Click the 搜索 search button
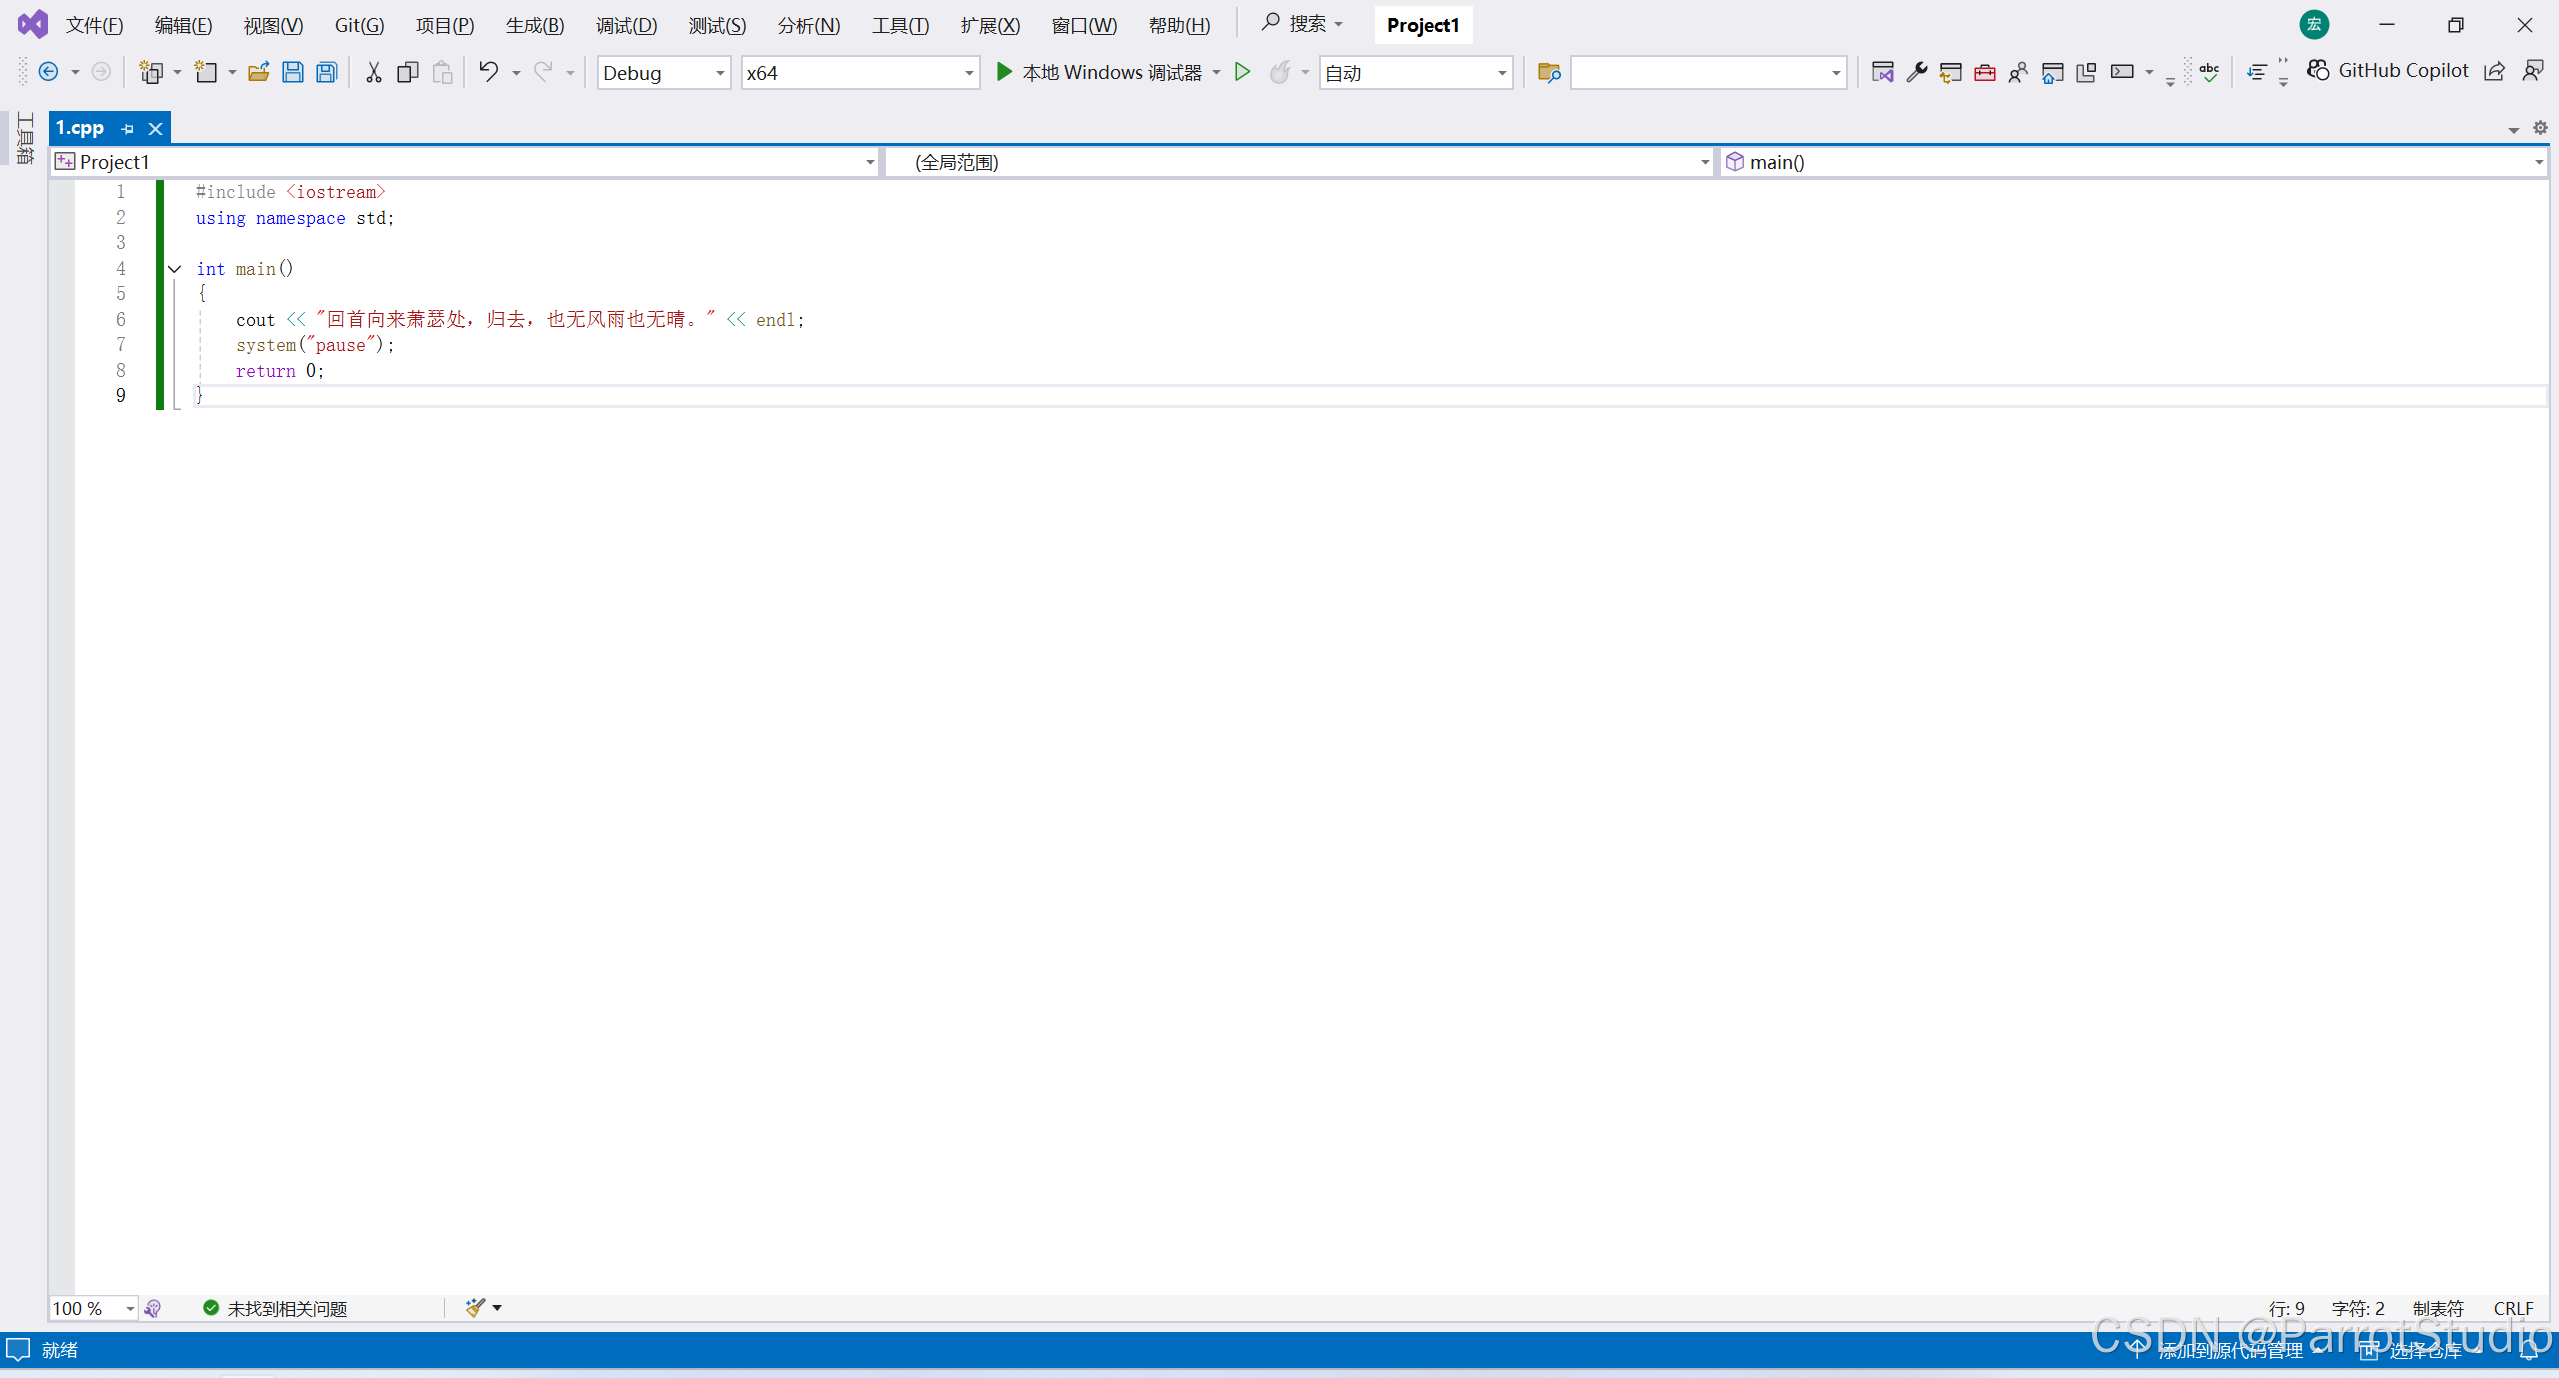This screenshot has width=2559, height=1378. point(1302,23)
